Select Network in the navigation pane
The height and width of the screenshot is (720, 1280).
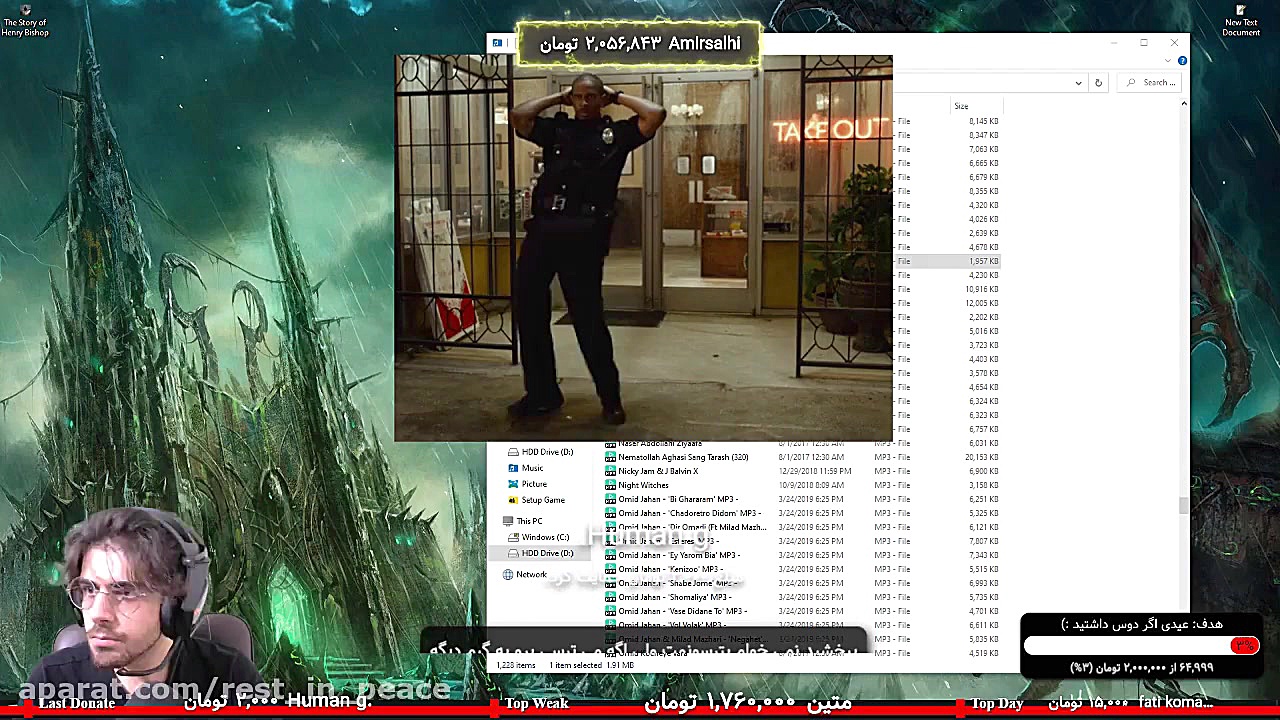pyautogui.click(x=531, y=574)
